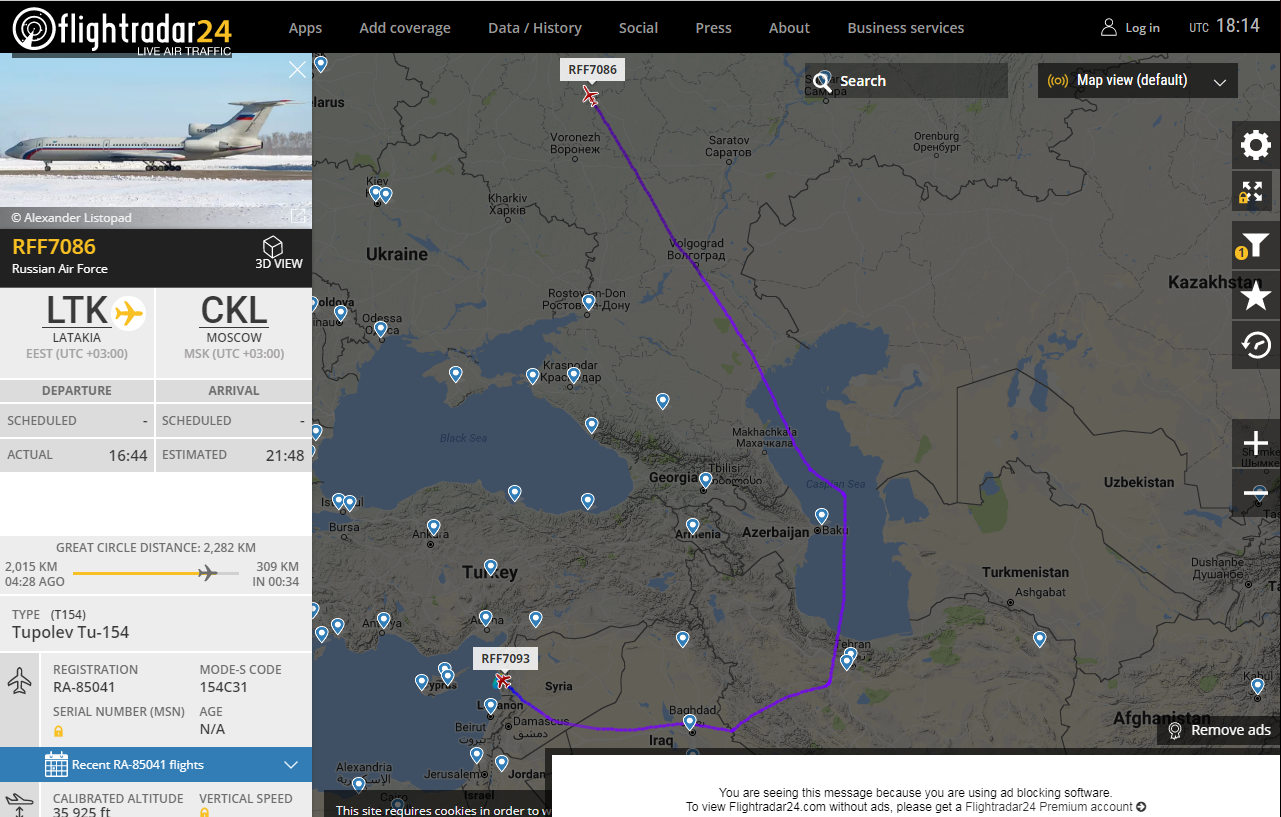1281x817 pixels.
Task: Open the playback history clock icon
Action: (x=1255, y=346)
